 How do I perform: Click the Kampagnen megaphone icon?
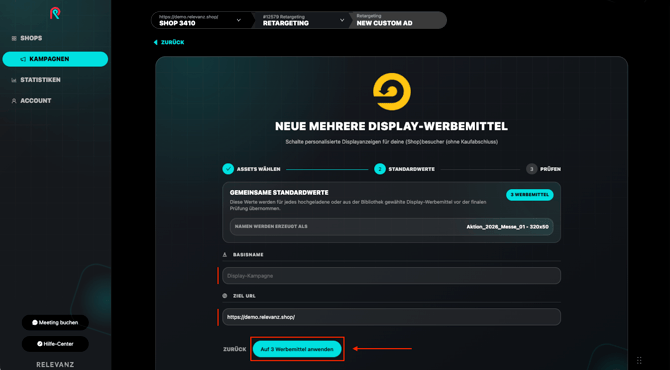pyautogui.click(x=23, y=59)
